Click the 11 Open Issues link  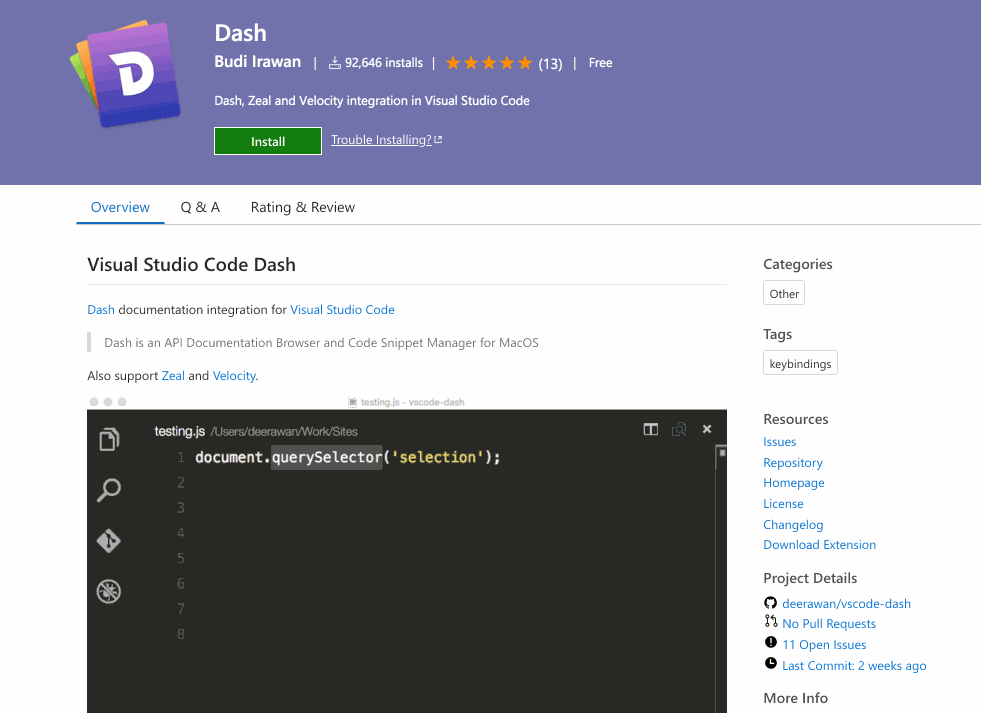point(824,644)
